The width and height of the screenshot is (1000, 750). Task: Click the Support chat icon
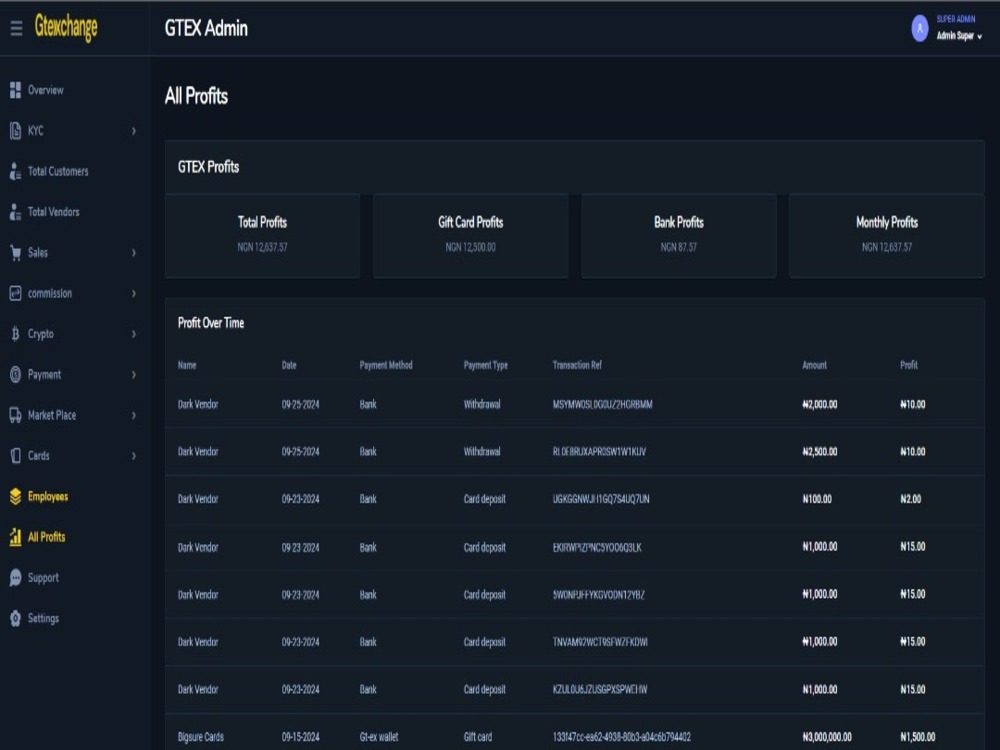pyautogui.click(x=15, y=578)
